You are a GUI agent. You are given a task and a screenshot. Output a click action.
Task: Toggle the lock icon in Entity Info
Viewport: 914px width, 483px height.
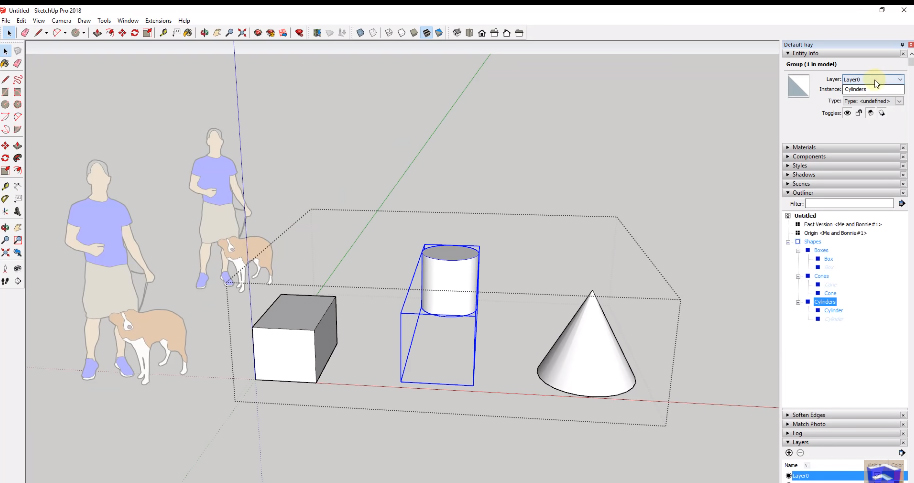[859, 113]
